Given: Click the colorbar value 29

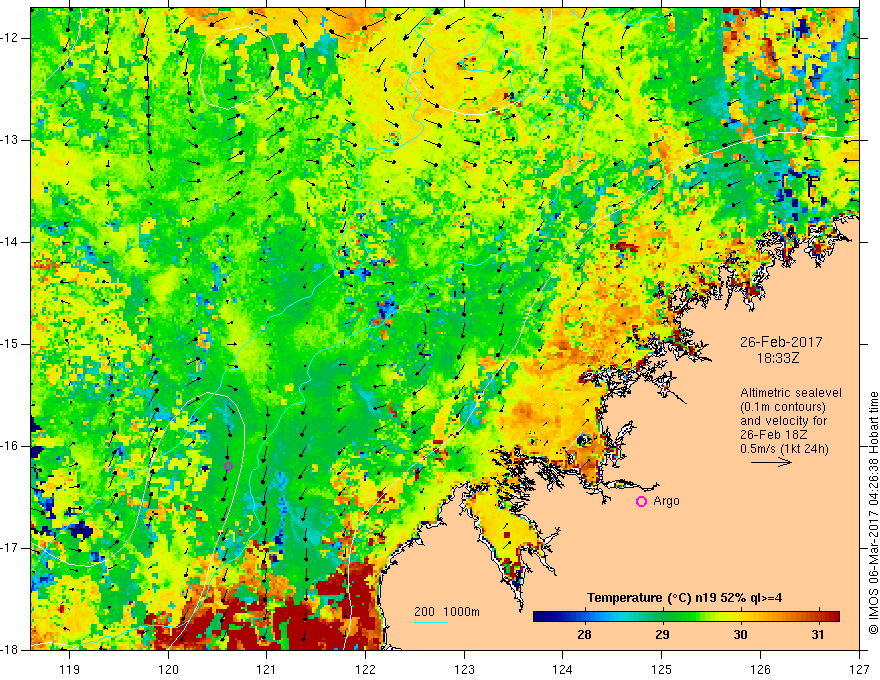Looking at the screenshot, I should pos(662,635).
